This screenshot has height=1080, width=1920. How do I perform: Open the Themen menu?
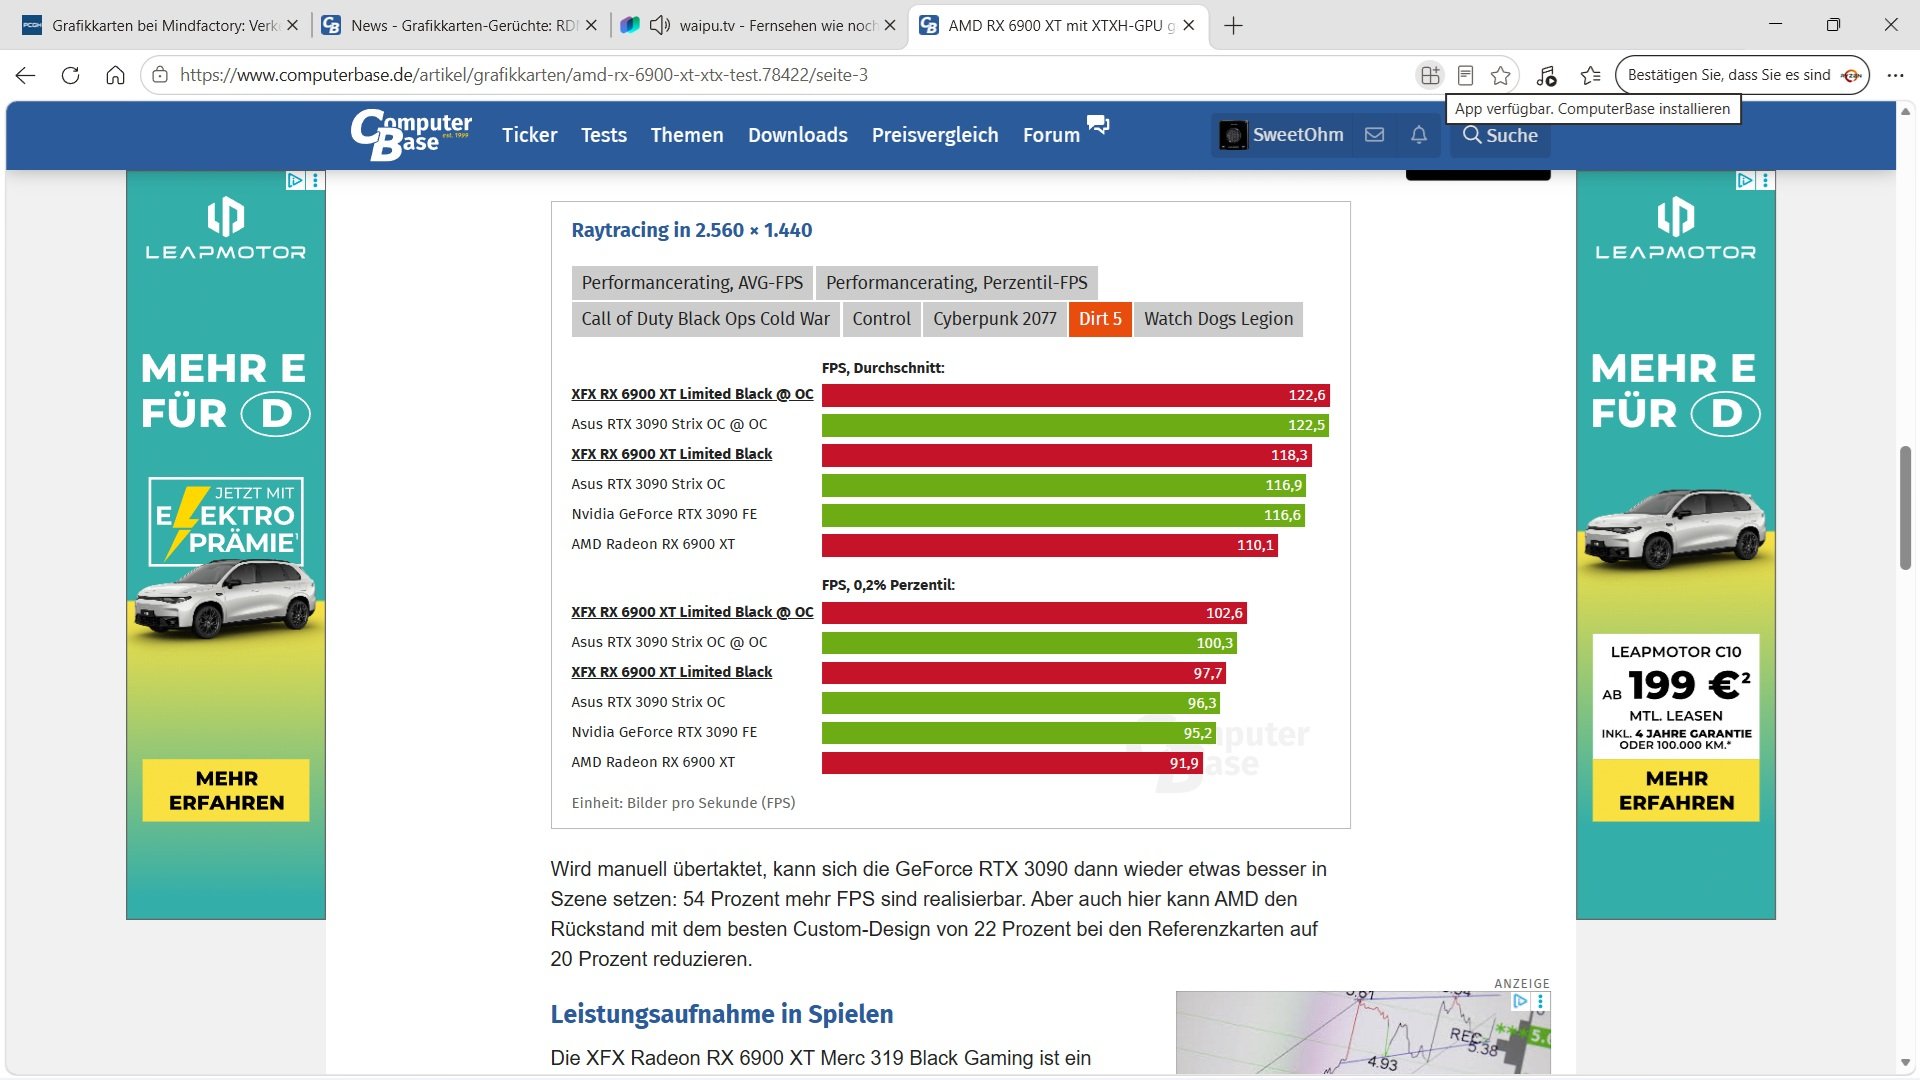pyautogui.click(x=687, y=135)
